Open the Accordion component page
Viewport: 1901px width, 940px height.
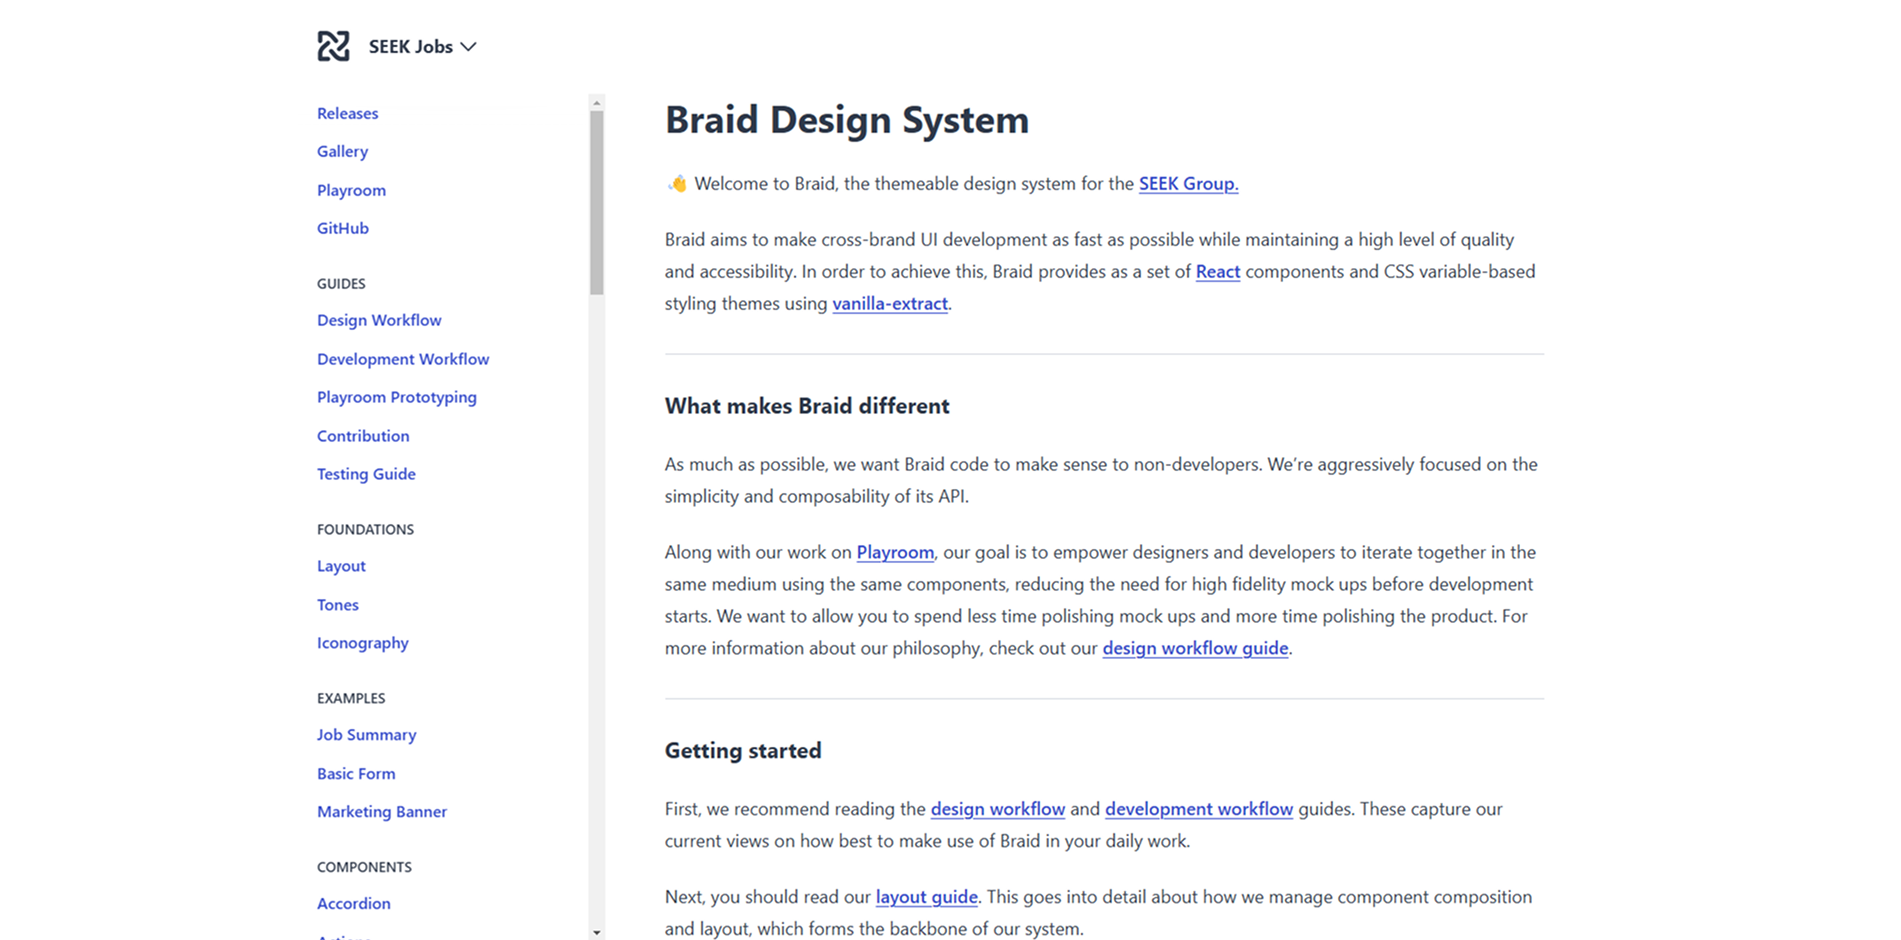(x=353, y=903)
